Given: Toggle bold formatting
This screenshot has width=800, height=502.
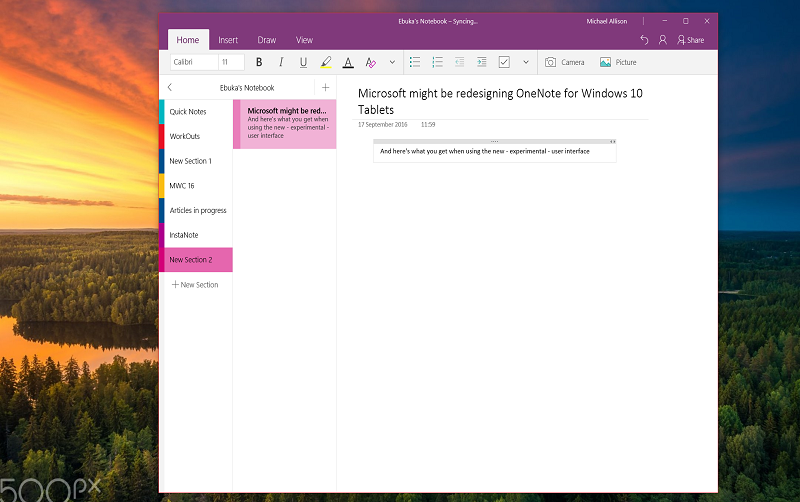Looking at the screenshot, I should (259, 62).
